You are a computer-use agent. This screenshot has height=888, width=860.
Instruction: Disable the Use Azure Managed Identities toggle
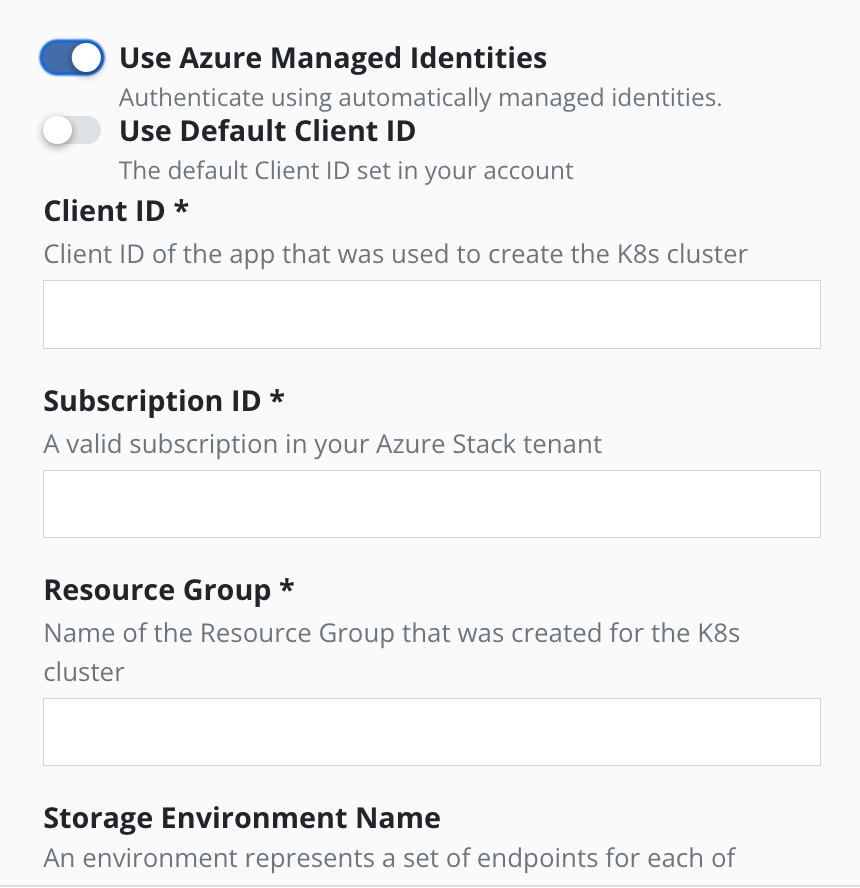72,58
